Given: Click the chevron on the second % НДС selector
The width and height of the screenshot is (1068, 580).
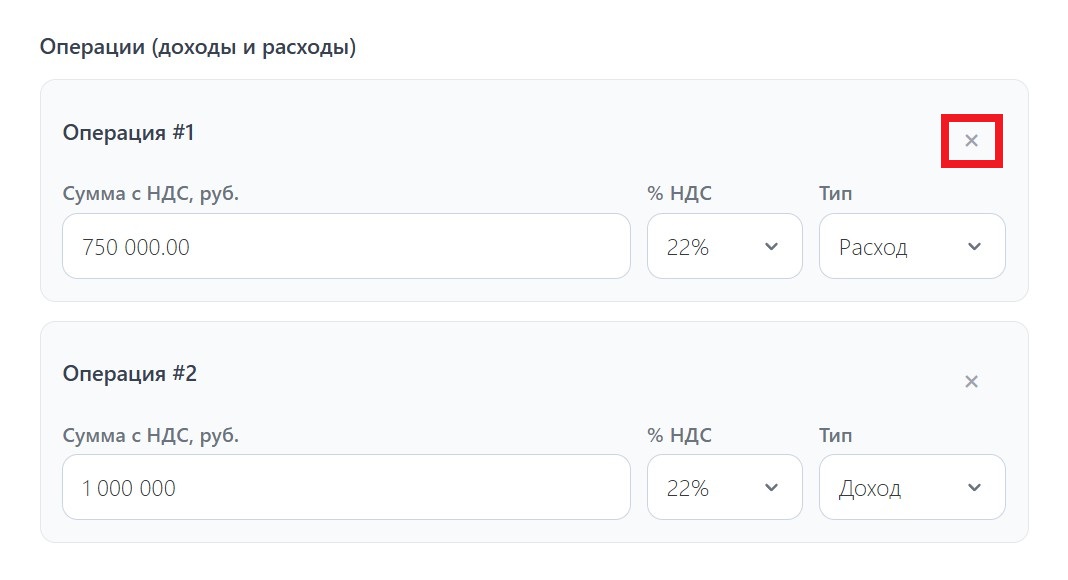Looking at the screenshot, I should click(x=770, y=487).
